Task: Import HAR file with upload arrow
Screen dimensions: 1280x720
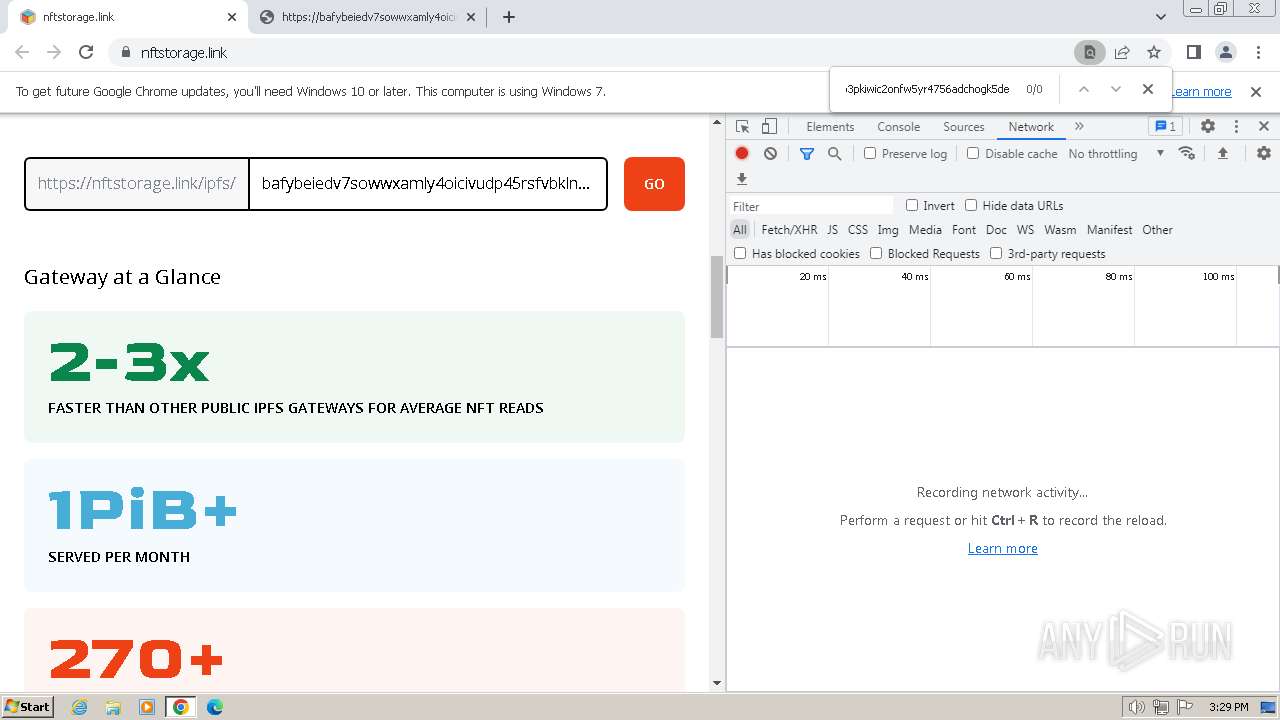Action: 1222,153
